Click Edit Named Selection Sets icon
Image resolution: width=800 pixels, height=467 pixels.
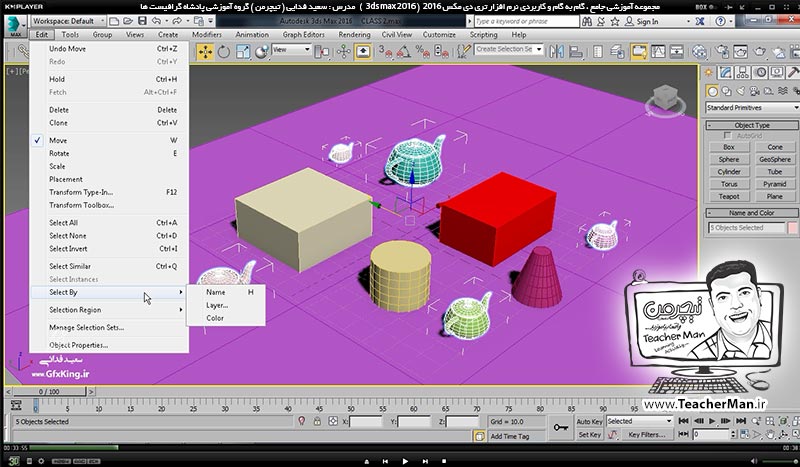[463, 52]
